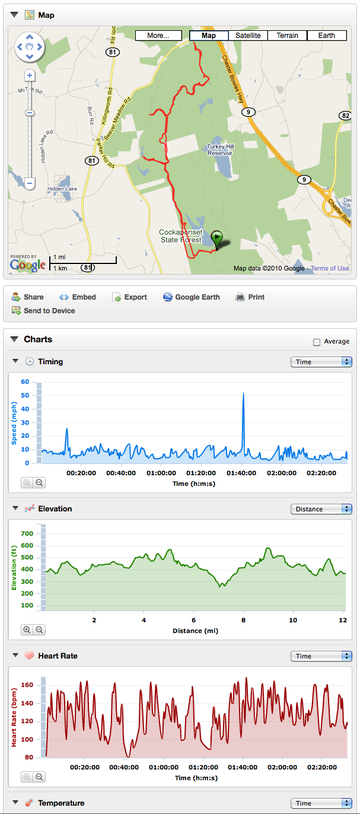Click the map zoom slider handle
The width and height of the screenshot is (360, 814).
[x=30, y=113]
